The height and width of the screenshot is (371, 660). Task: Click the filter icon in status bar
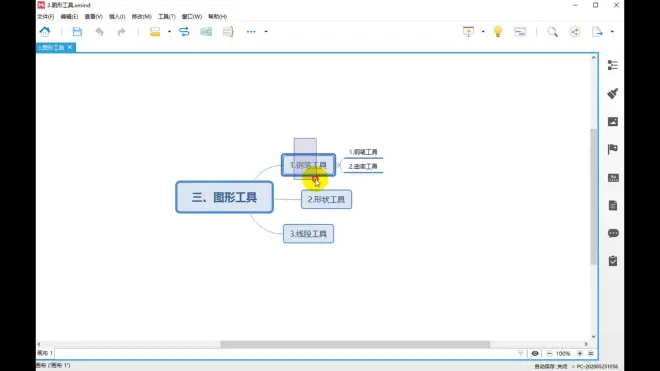[521, 353]
